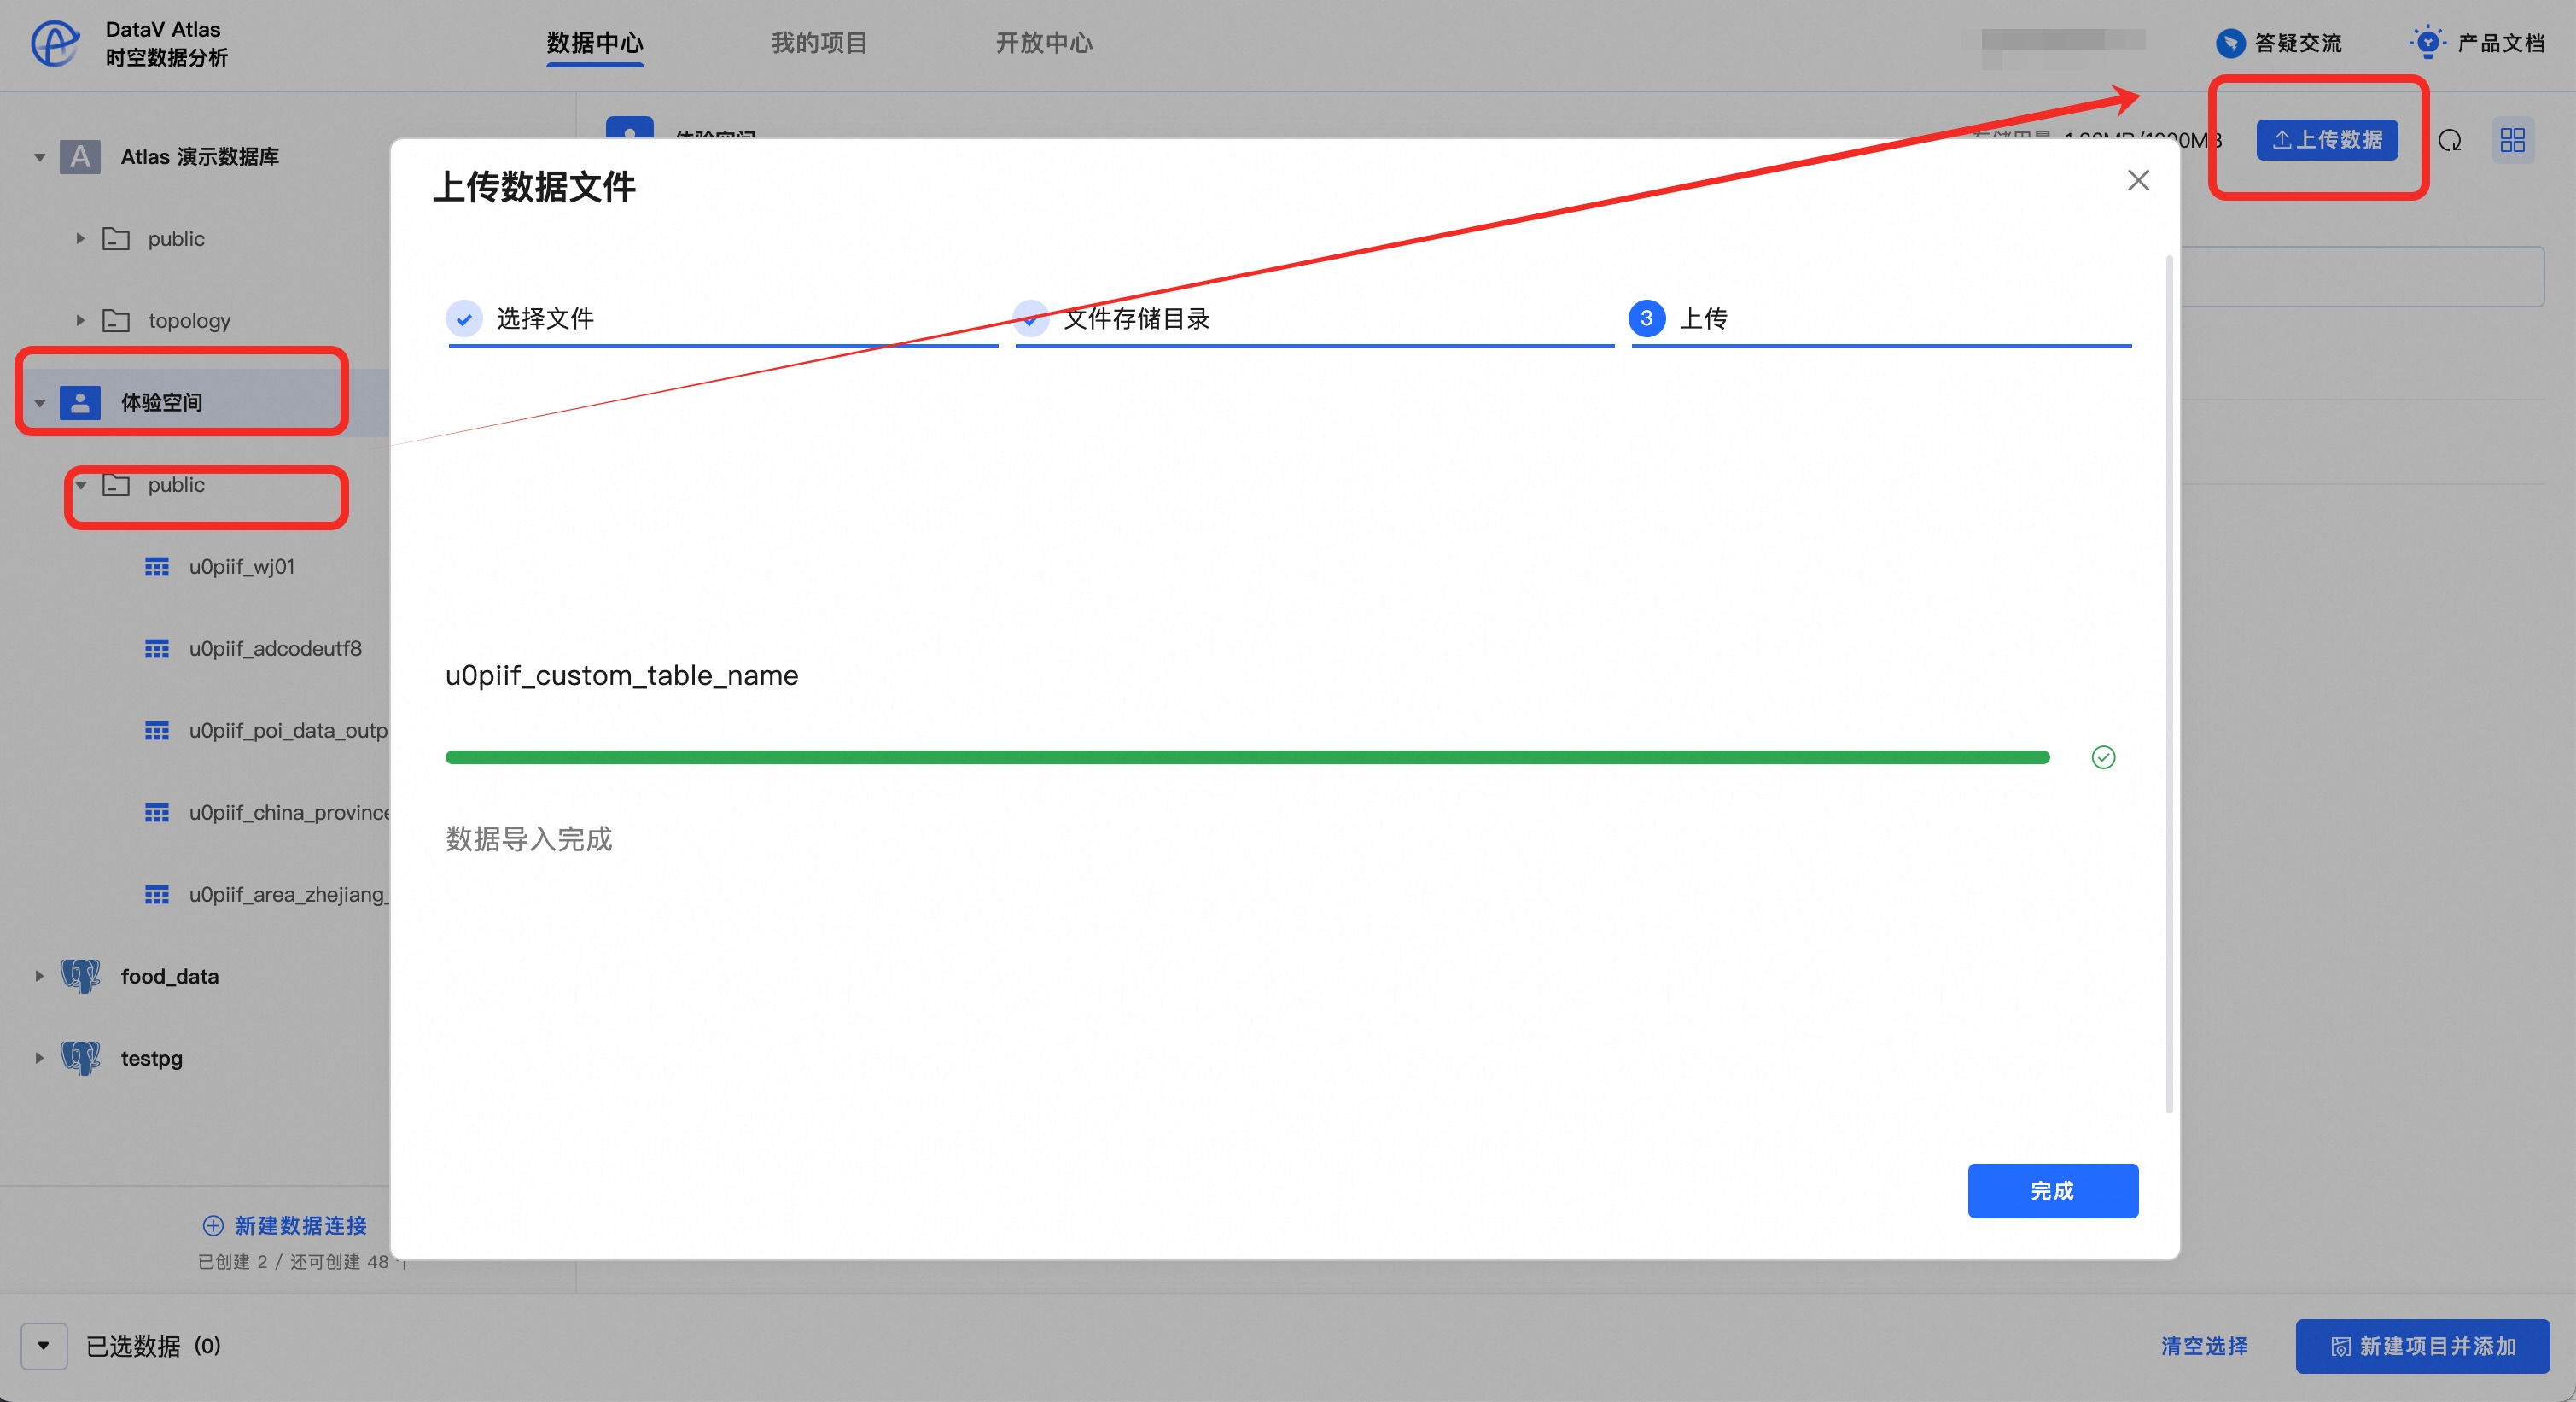Open the 产品文档 lightbulb icon
Viewport: 2576px width, 1402px height.
[x=2427, y=43]
